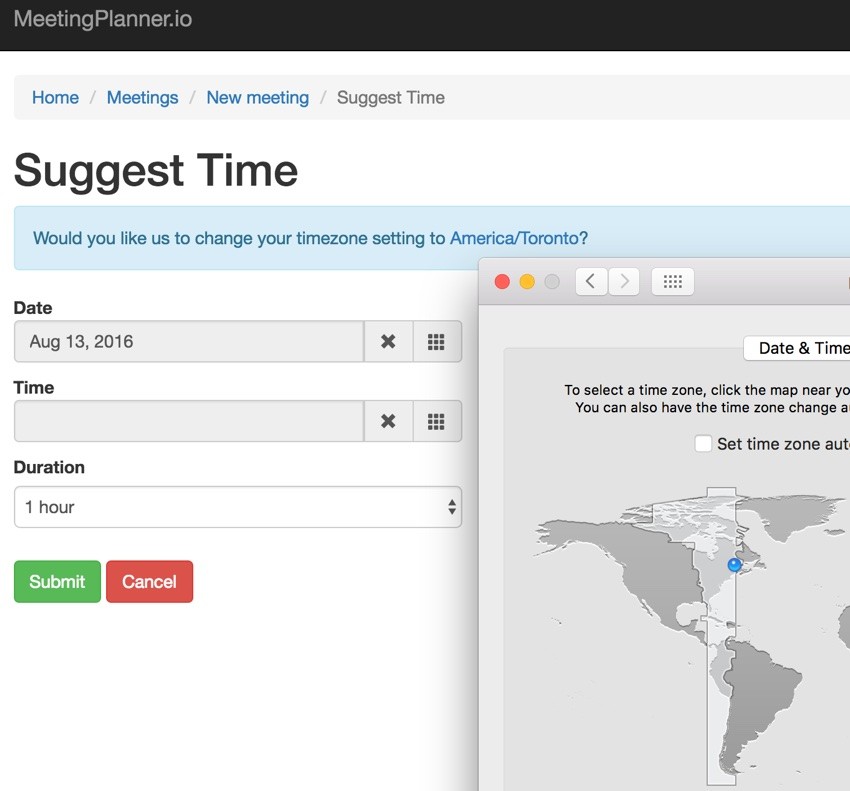
Task: Click the Home breadcrumb link
Action: (x=55, y=98)
